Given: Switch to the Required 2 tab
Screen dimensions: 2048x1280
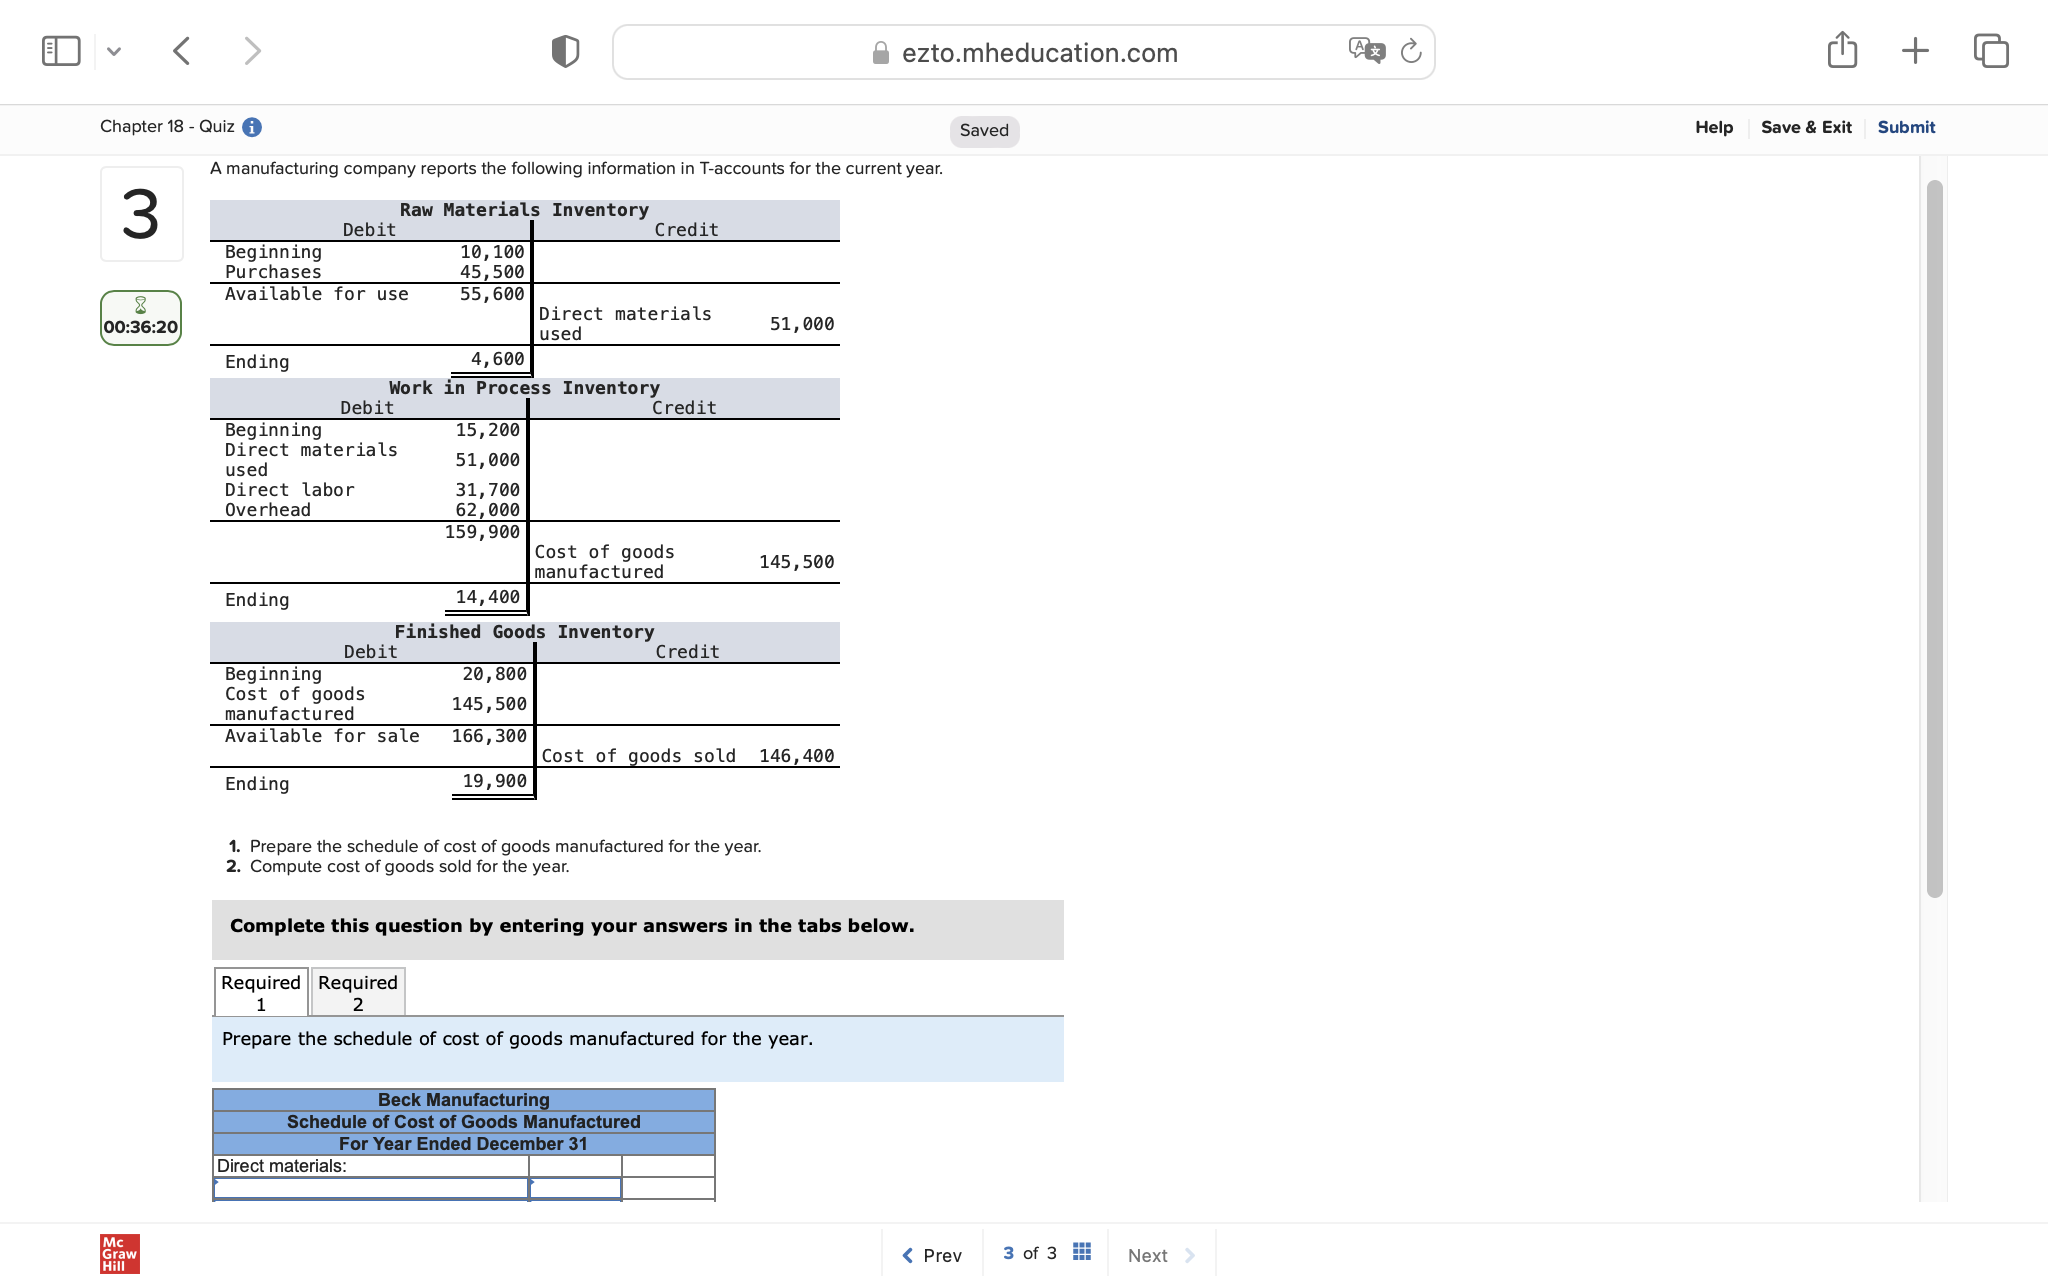Looking at the screenshot, I should pyautogui.click(x=358, y=992).
